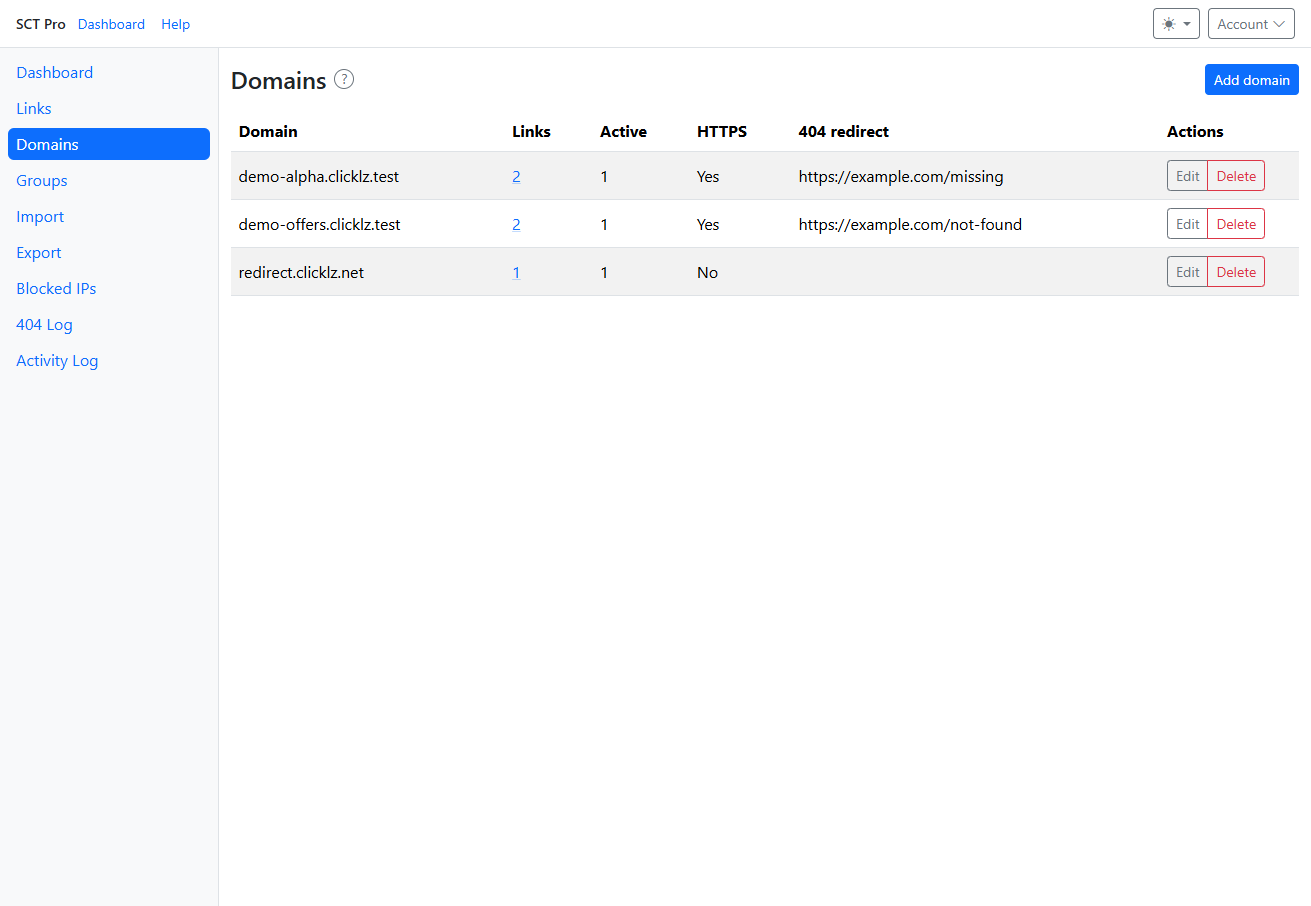Click the HTTPS column header
Screen dimensions: 1311x906
click(722, 131)
